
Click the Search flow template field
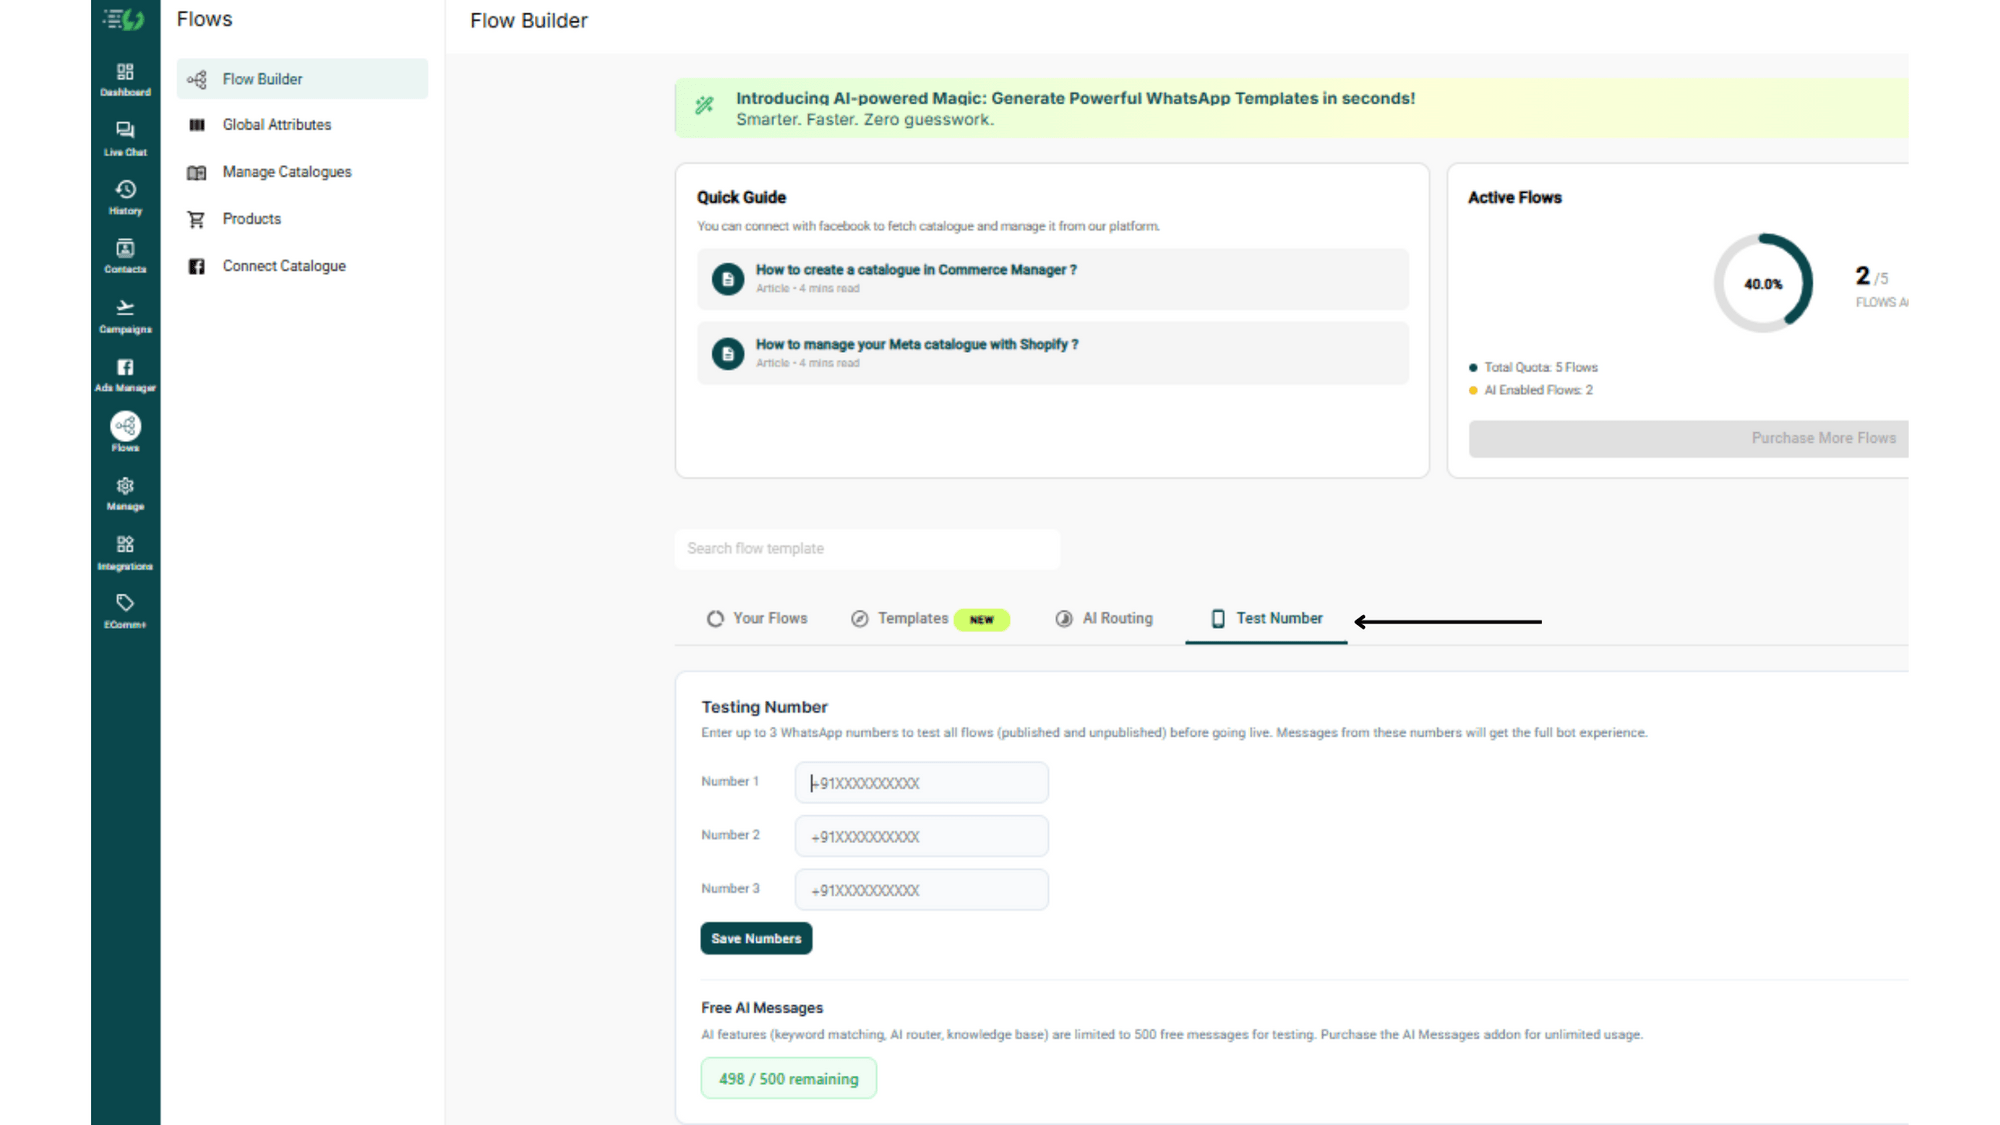pos(867,549)
